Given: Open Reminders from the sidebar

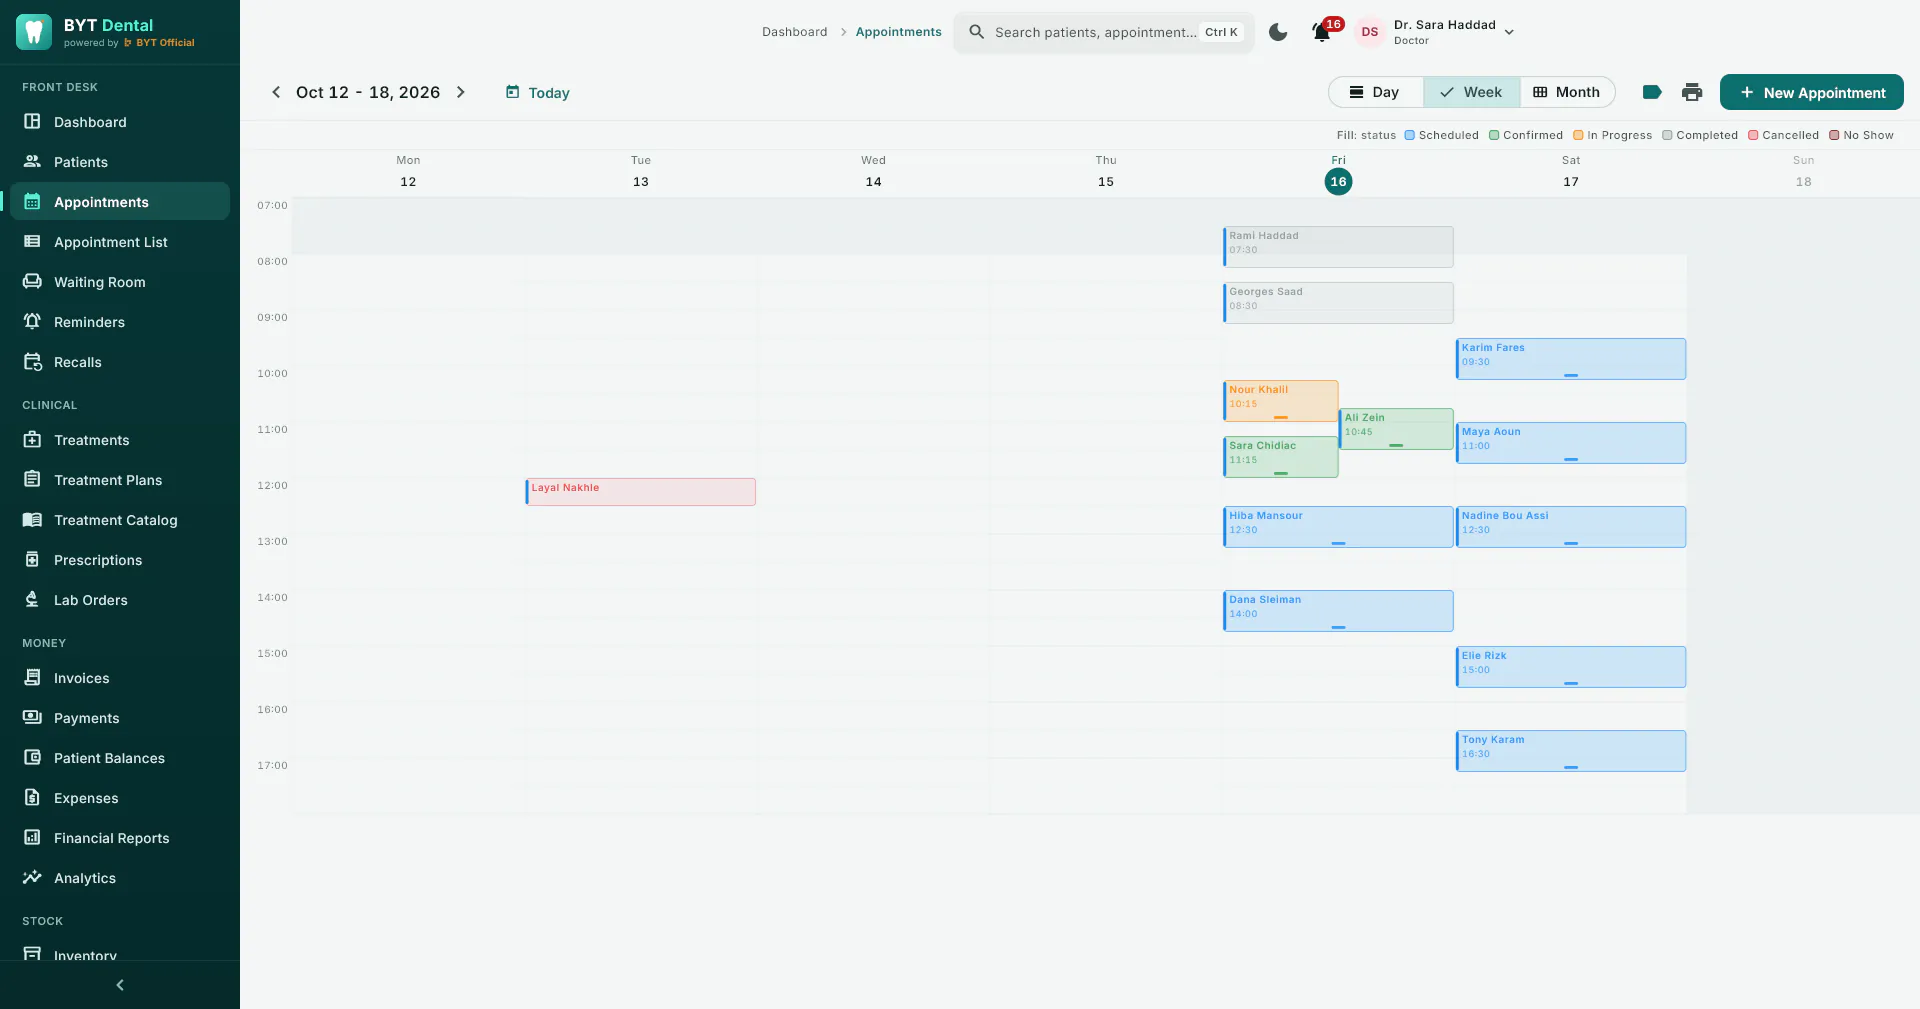Looking at the screenshot, I should coord(120,322).
